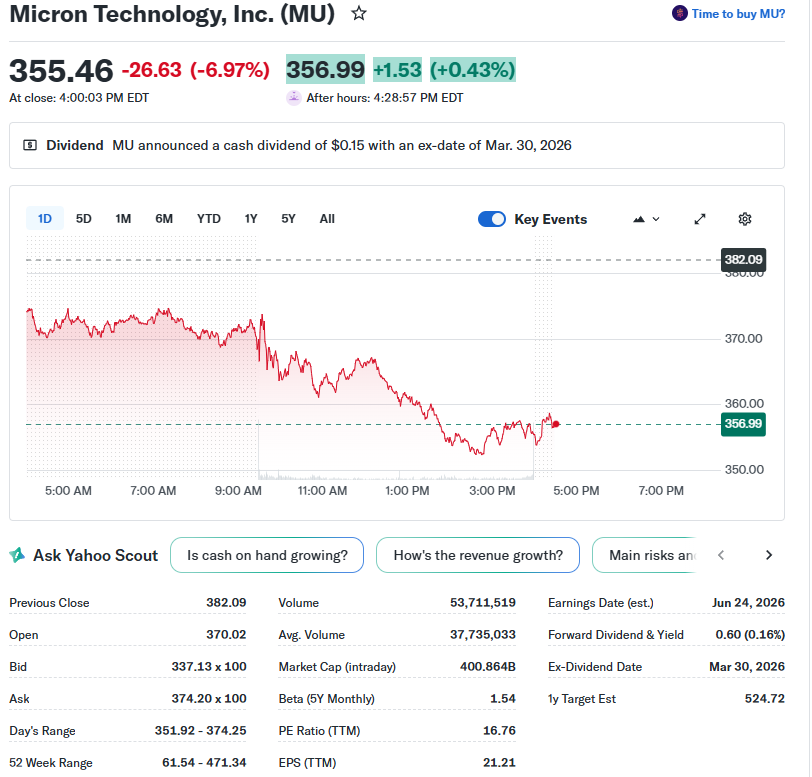Go to previous Scout suggestions arrow
Screen dimensions: 812x777
[x=721, y=555]
